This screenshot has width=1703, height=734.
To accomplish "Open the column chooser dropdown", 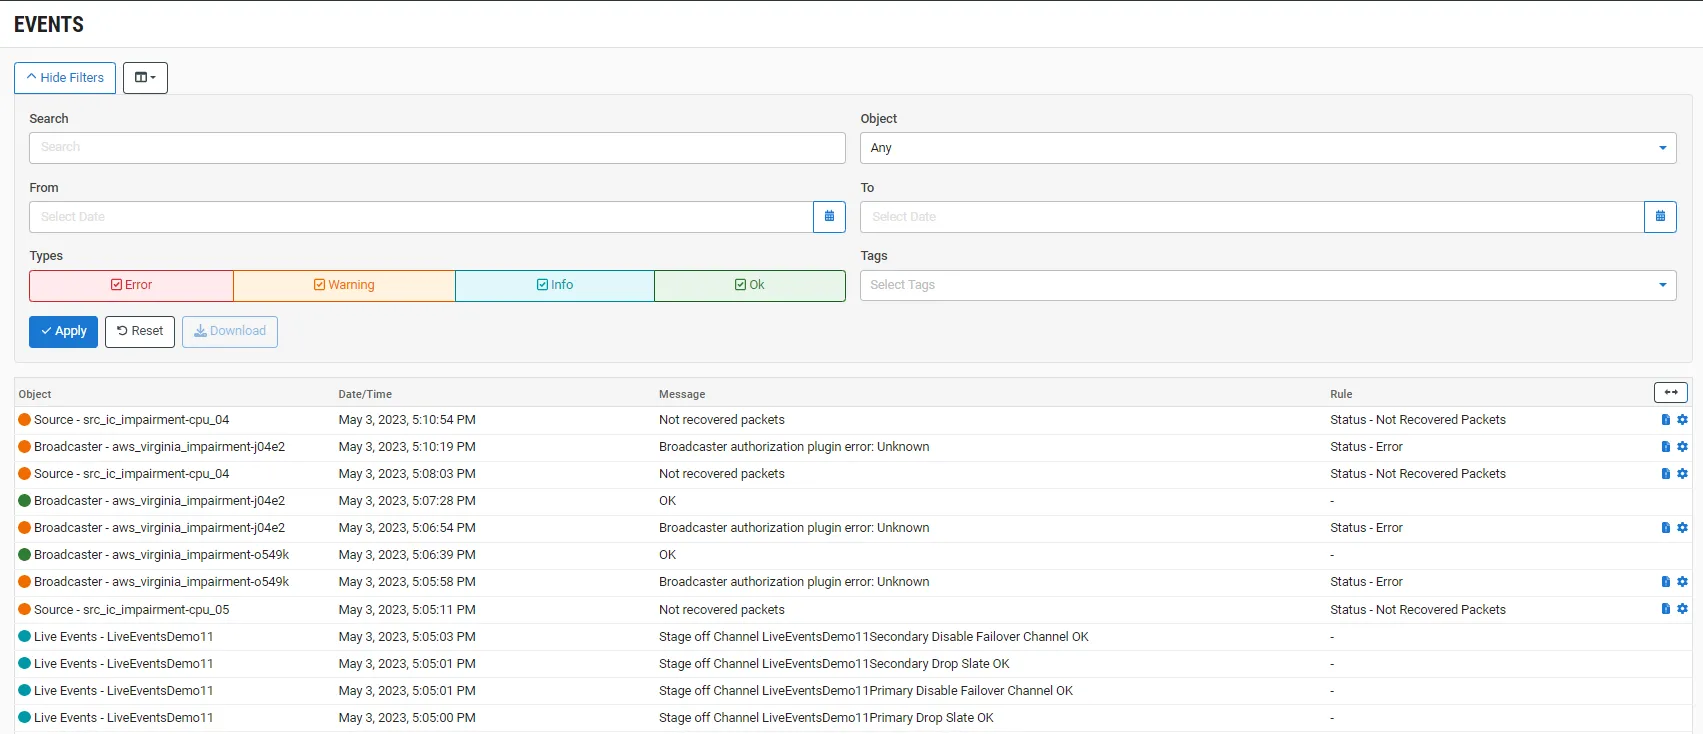I will point(145,78).
